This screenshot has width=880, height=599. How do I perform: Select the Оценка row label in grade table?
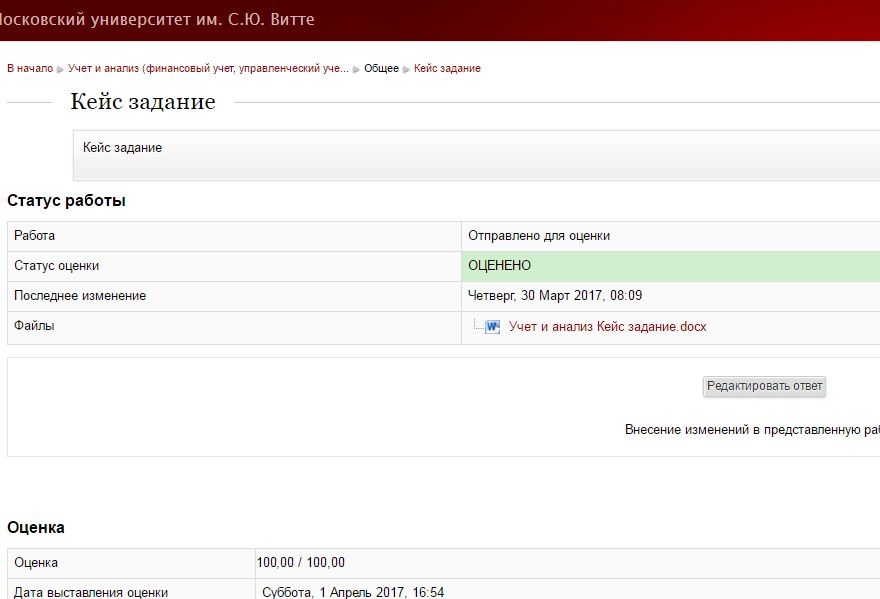(36, 563)
